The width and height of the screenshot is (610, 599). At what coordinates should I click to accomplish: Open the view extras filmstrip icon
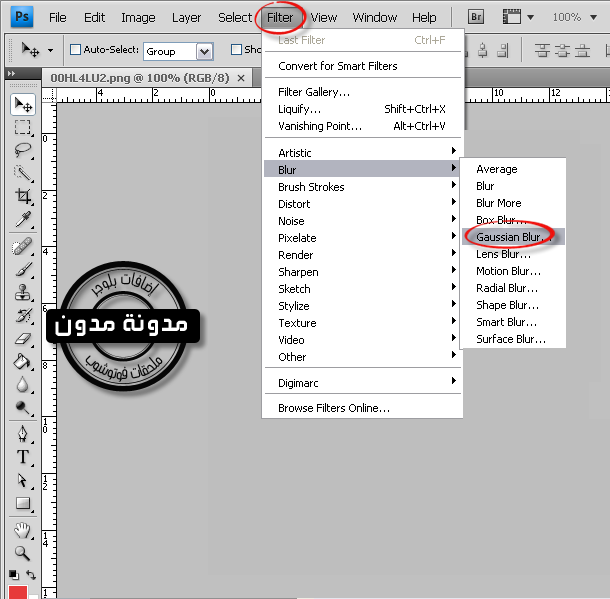[x=512, y=17]
